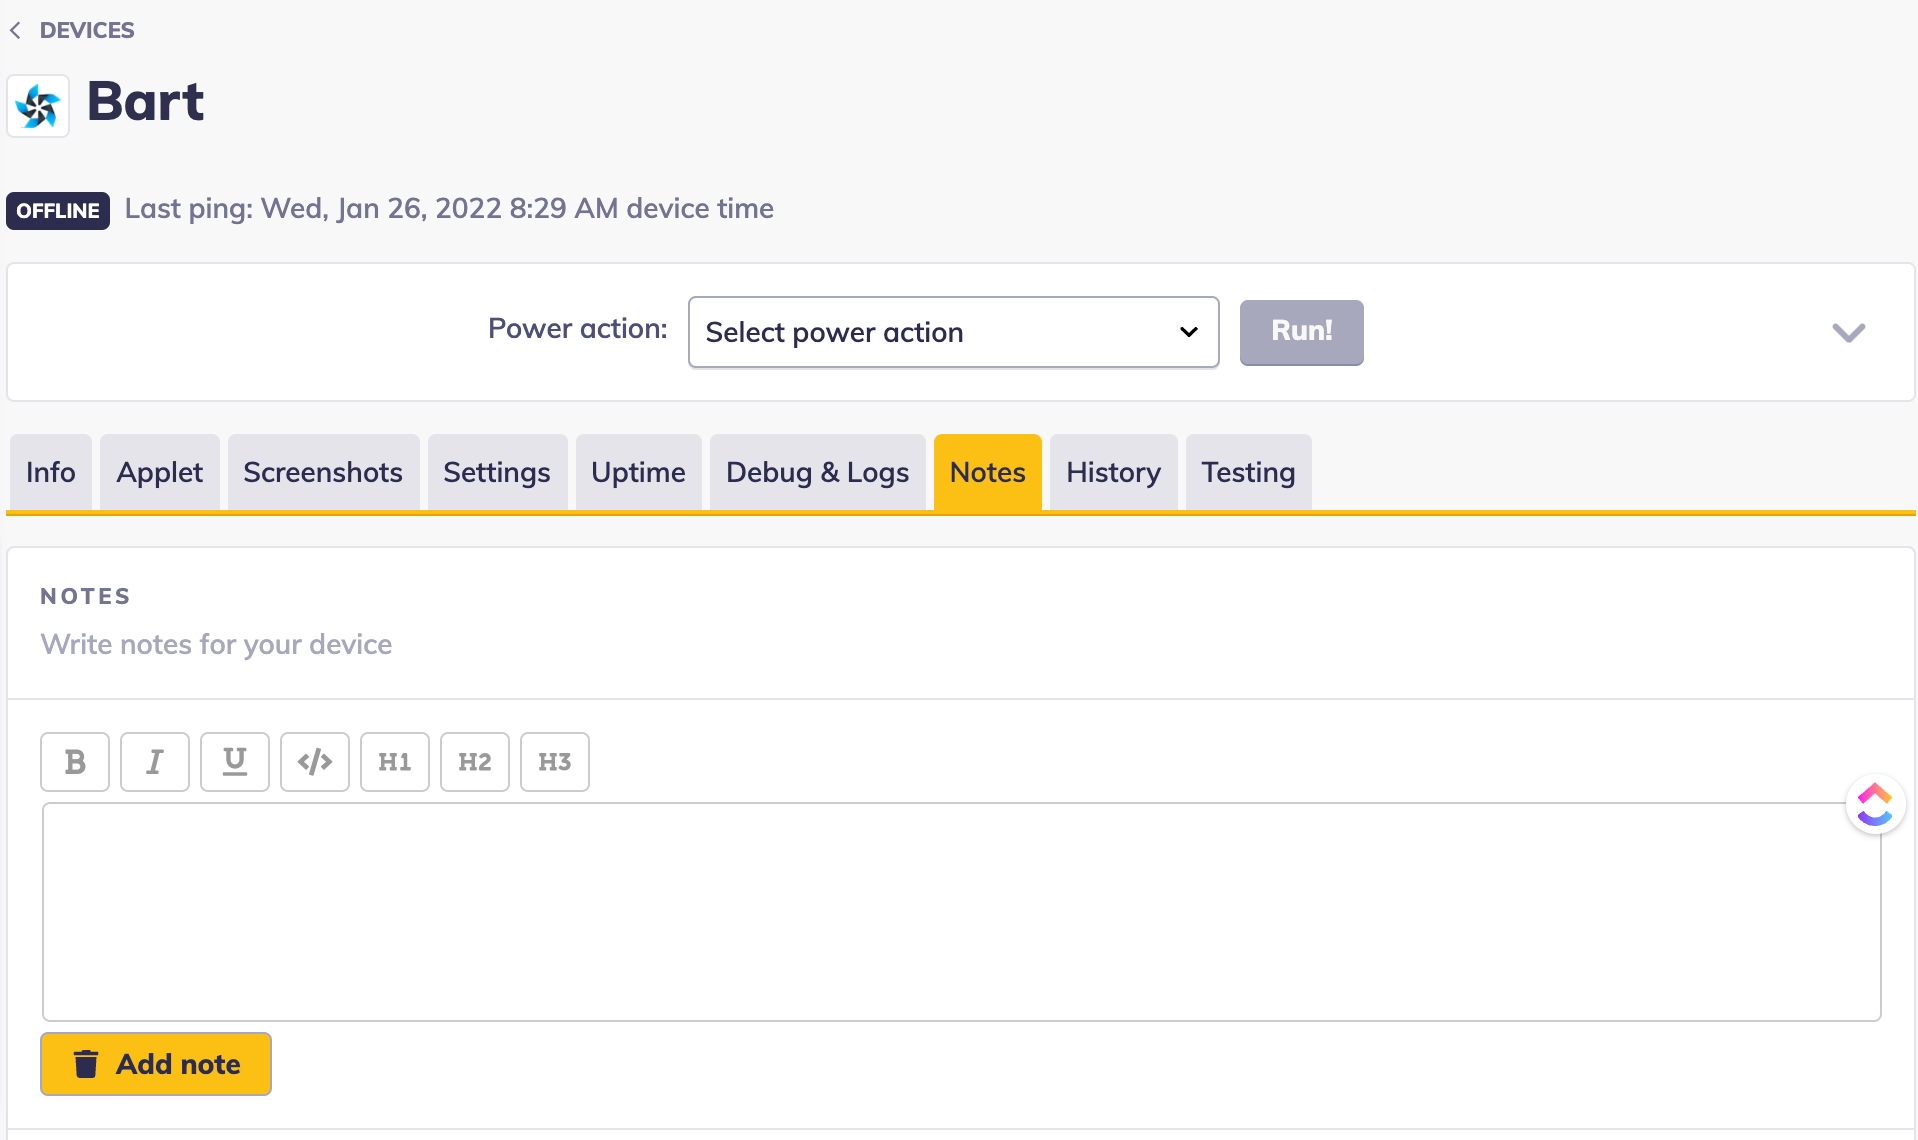
Task: Click the Add note button
Action: (x=156, y=1064)
